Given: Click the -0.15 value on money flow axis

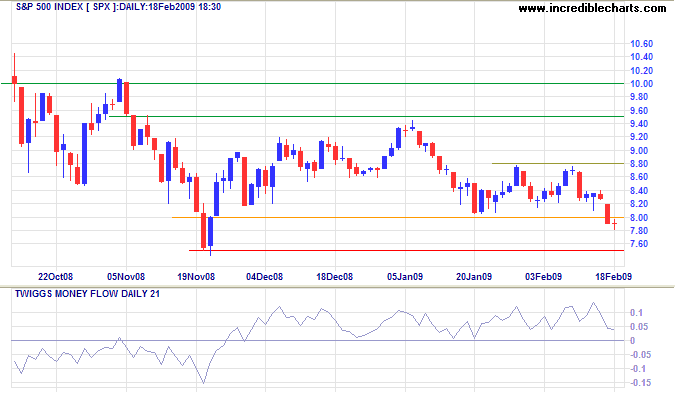Looking at the screenshot, I should tap(641, 383).
